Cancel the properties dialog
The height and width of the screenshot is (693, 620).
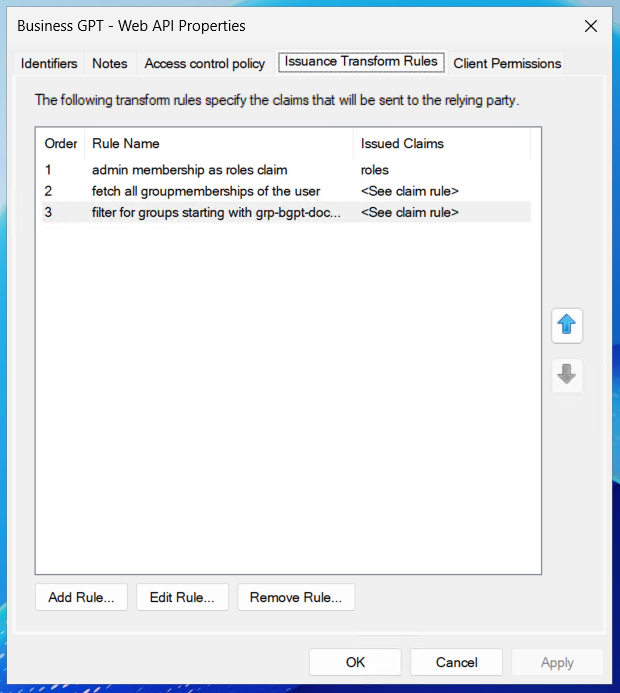pos(456,662)
